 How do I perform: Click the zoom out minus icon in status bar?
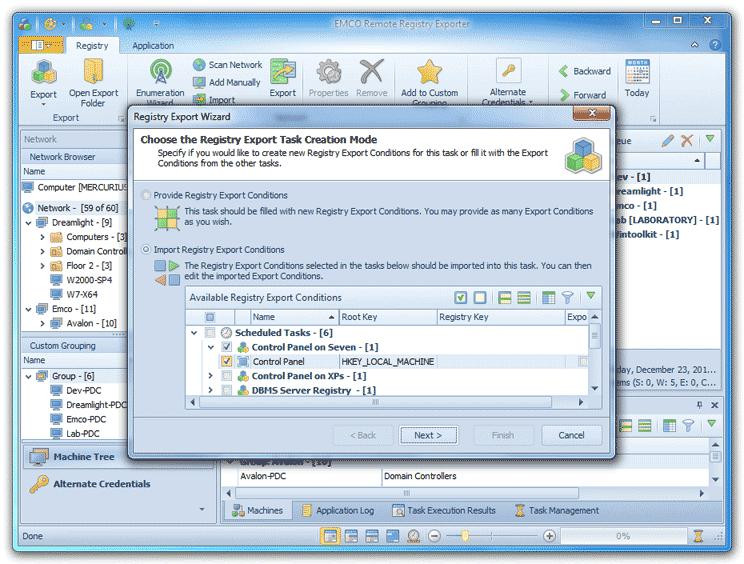tap(434, 536)
